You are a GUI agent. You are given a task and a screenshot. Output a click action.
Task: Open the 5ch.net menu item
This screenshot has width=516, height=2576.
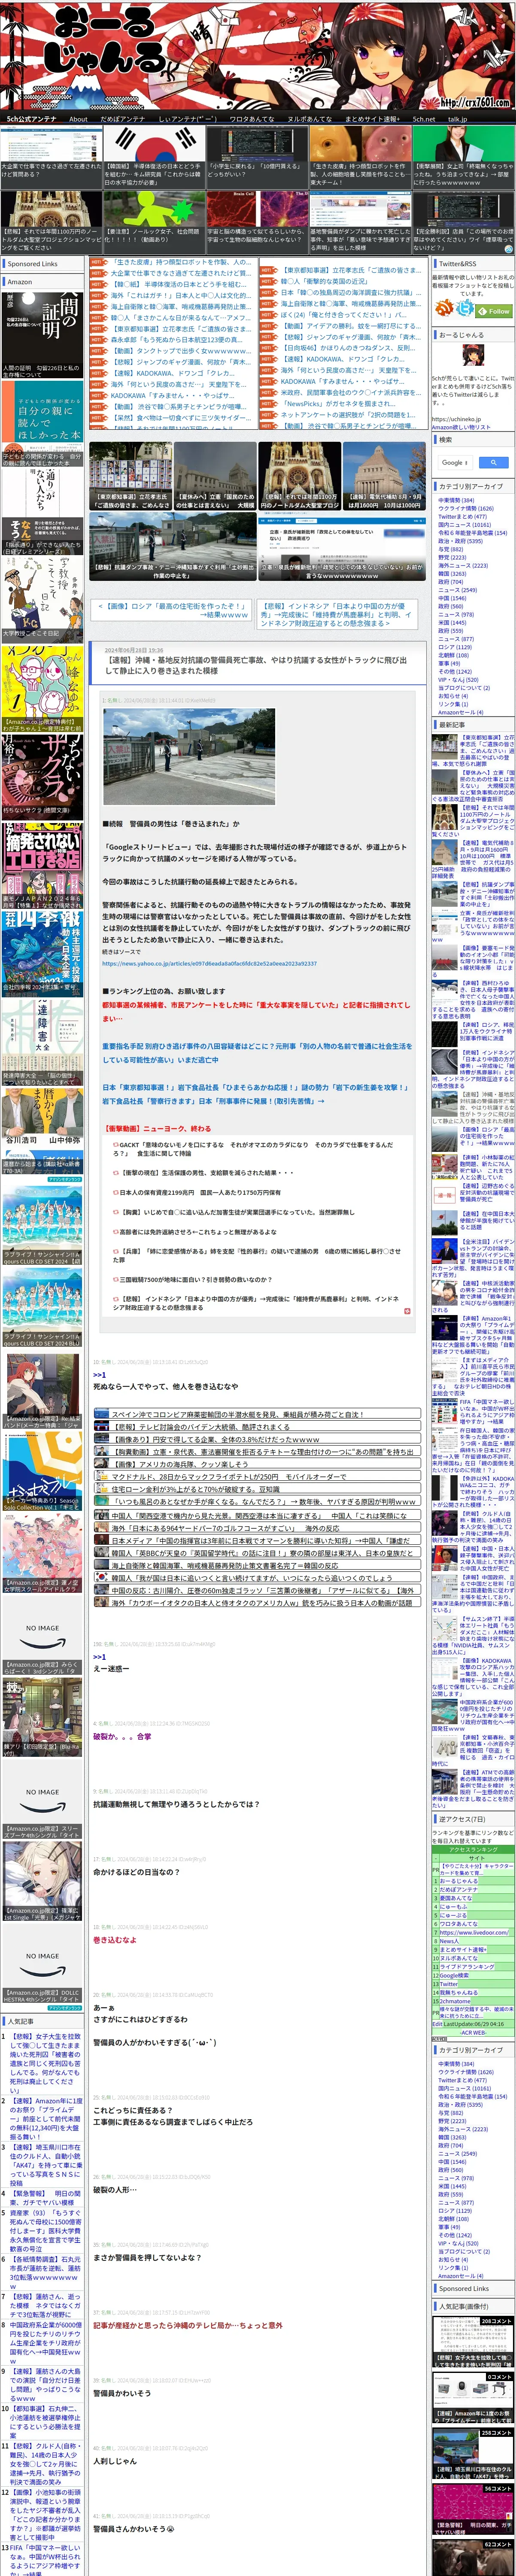424,119
